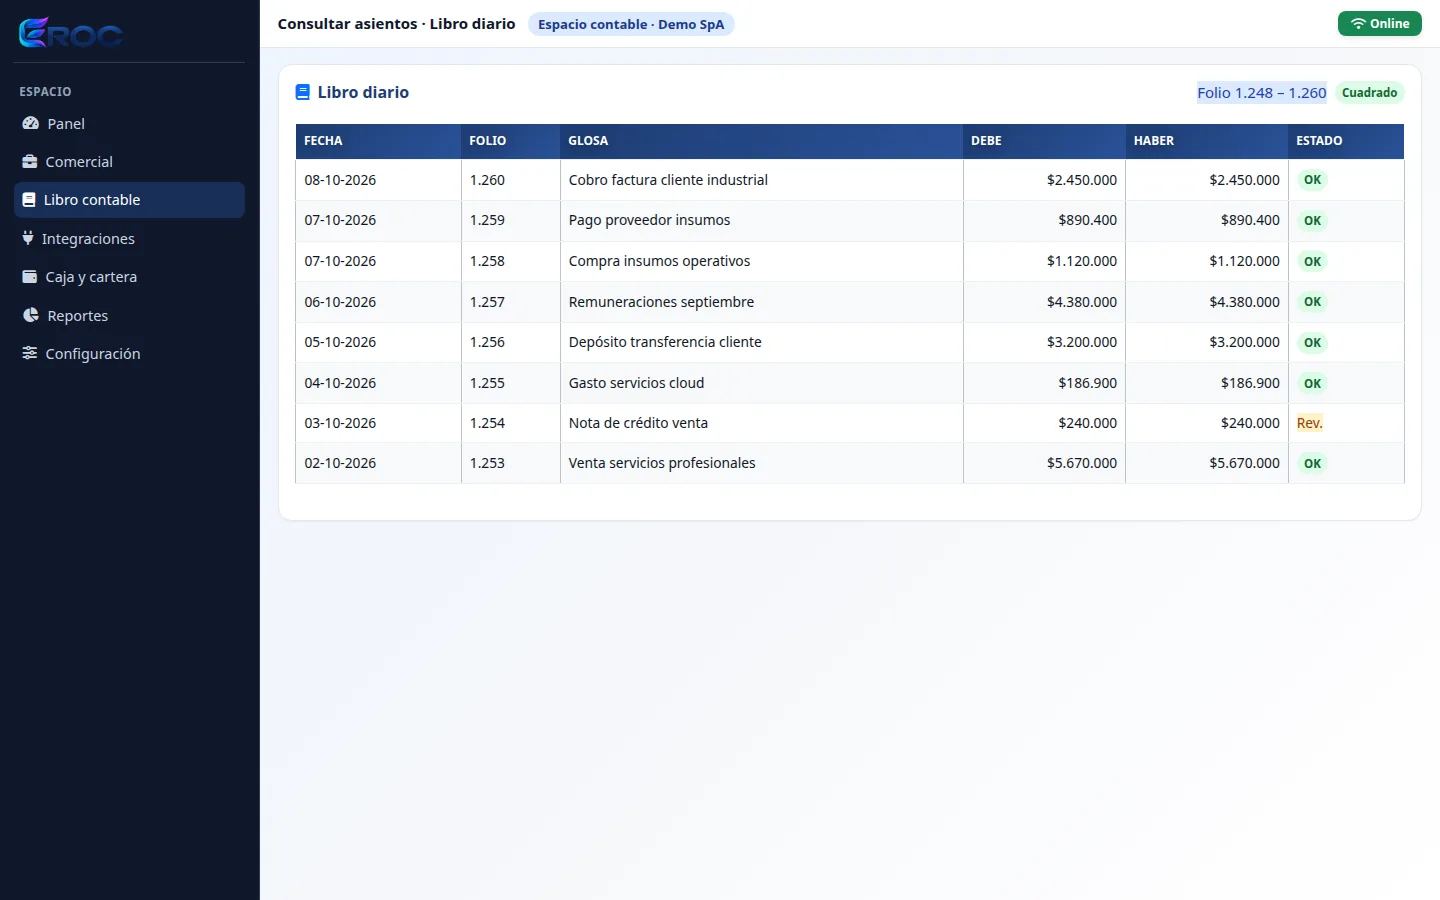Click Folio 1.248 – 1.260 range label

tap(1262, 92)
